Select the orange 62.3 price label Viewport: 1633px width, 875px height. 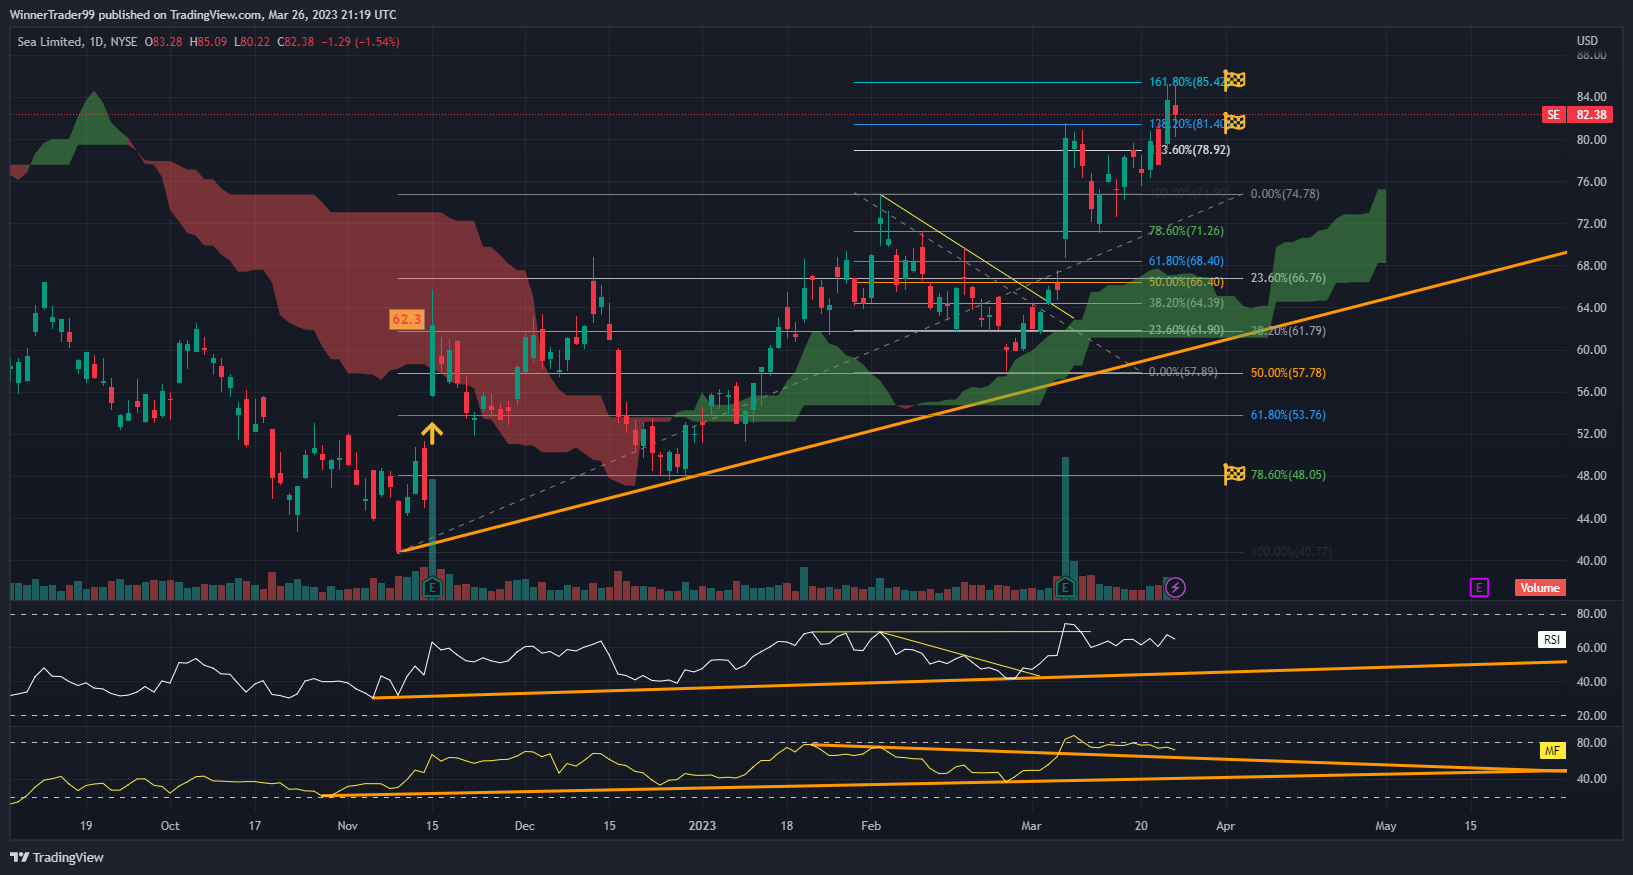point(407,319)
